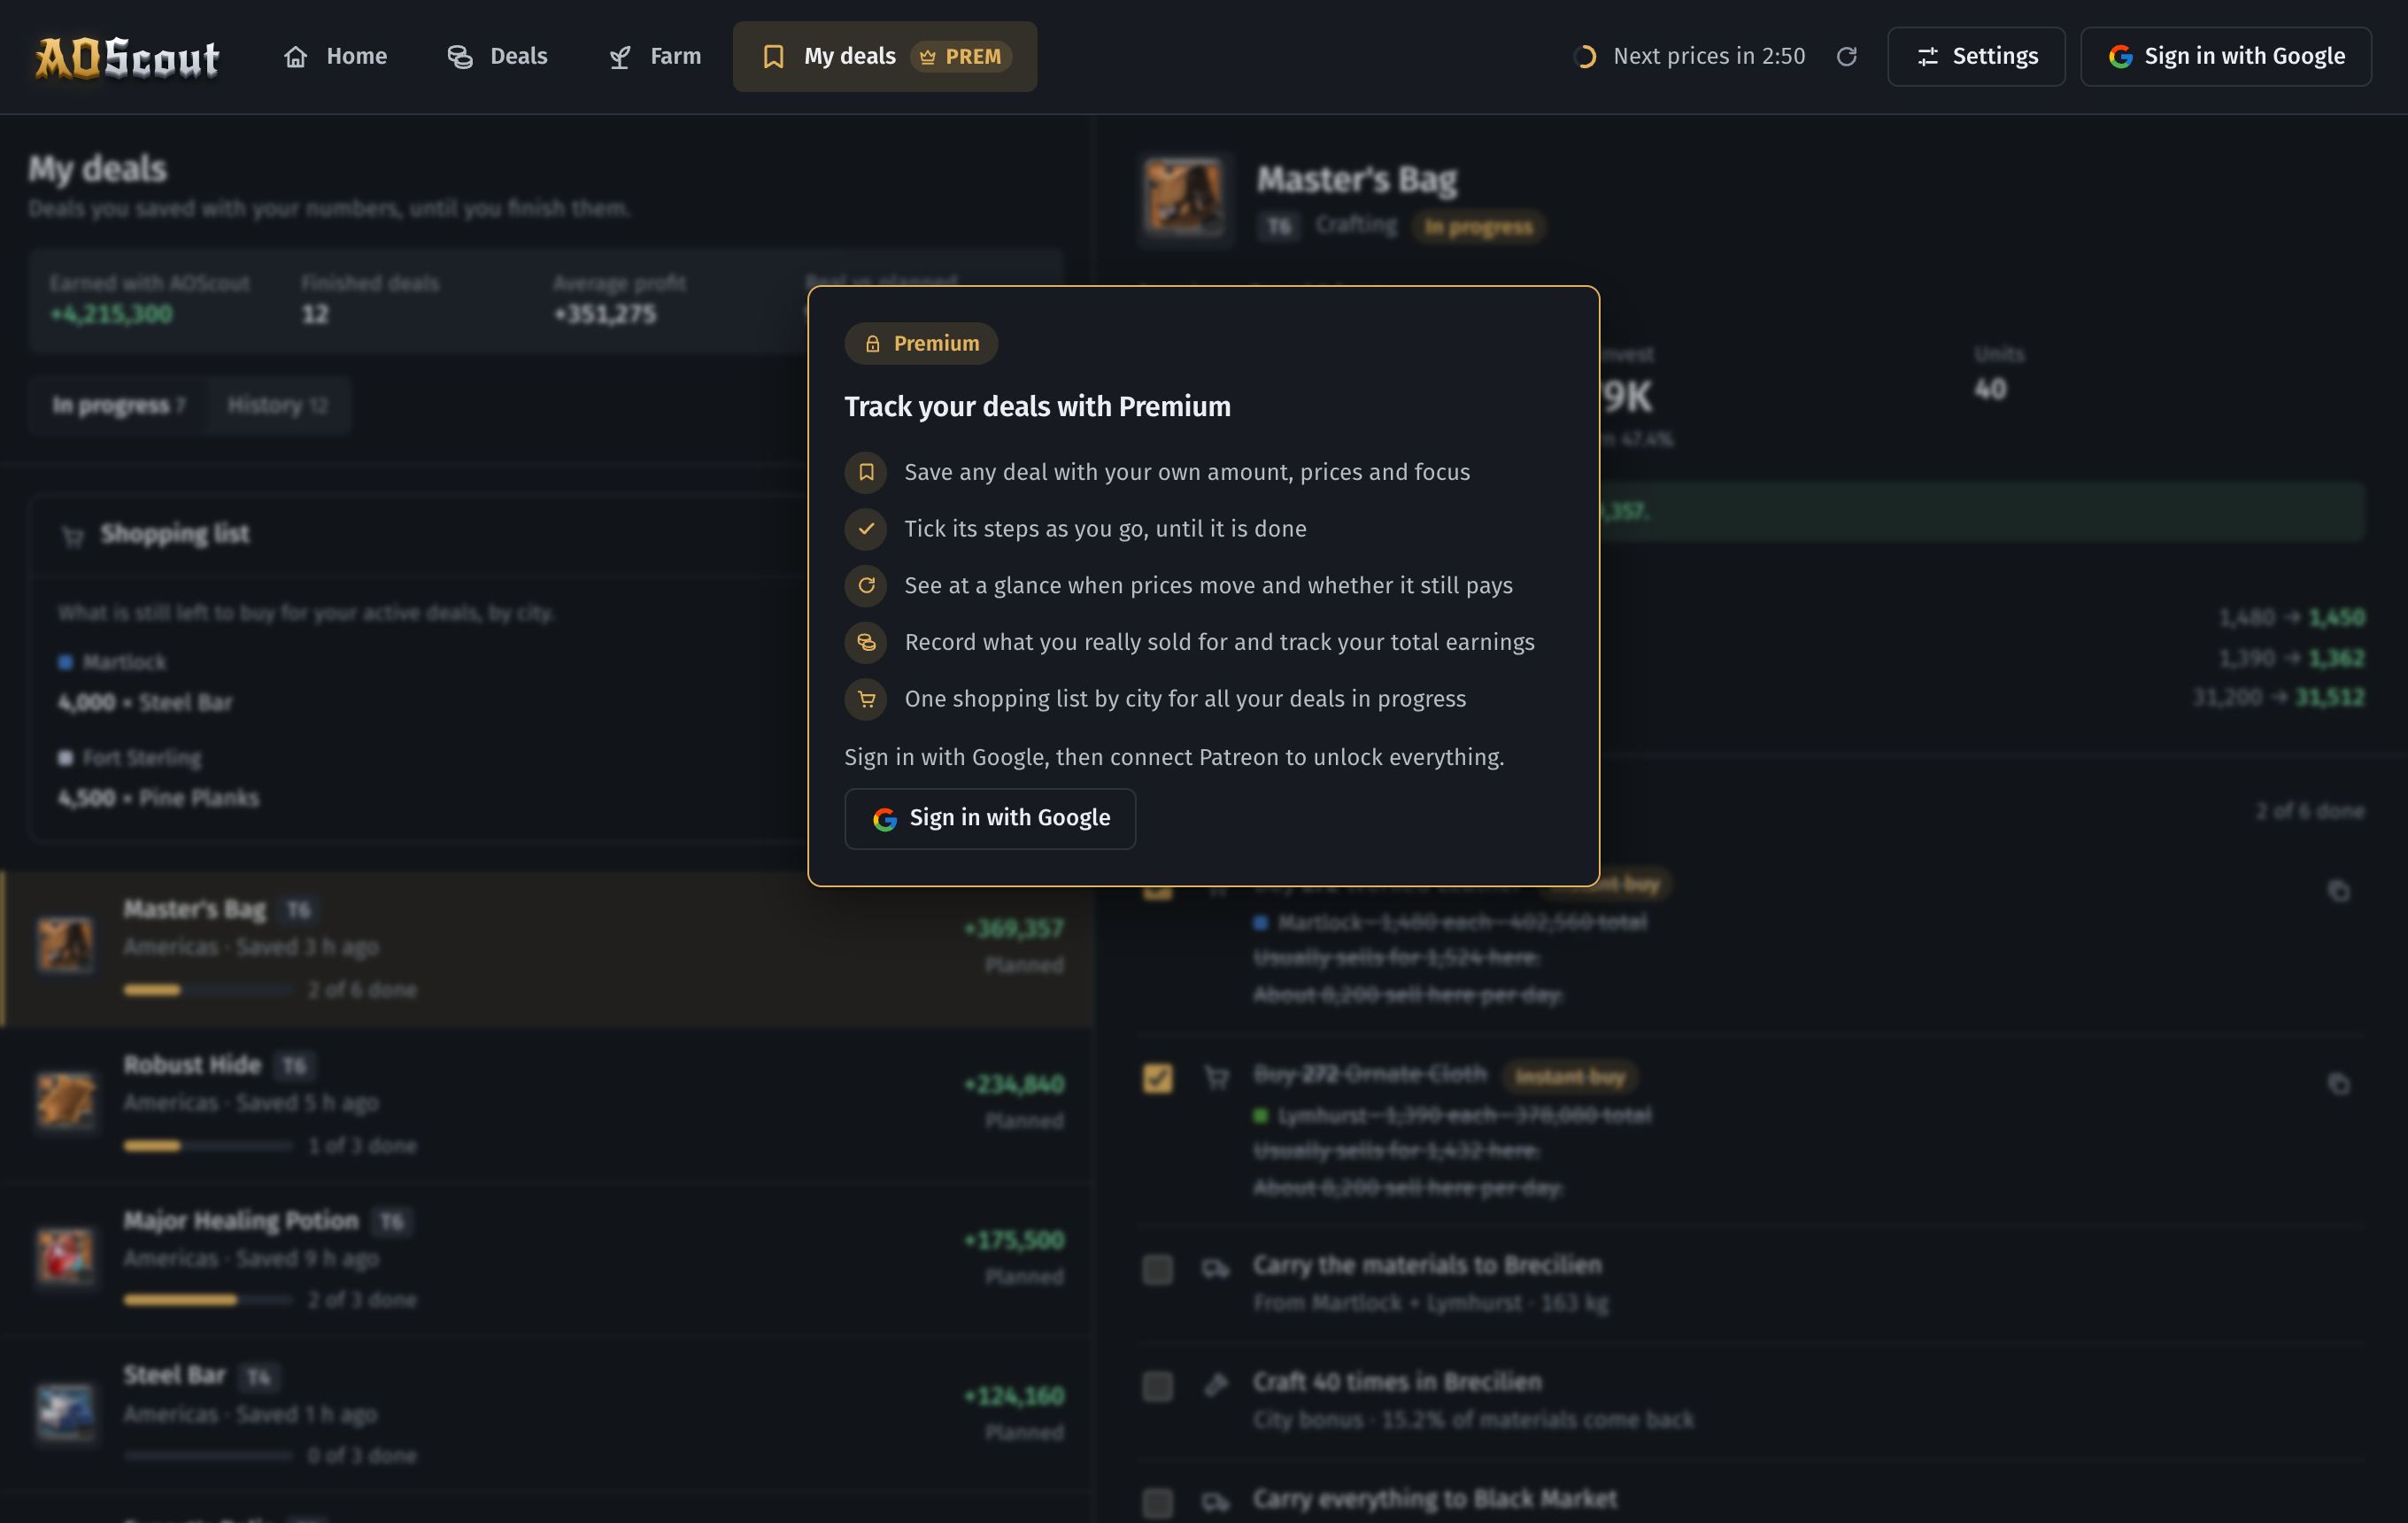Click the PREM crown badge
Viewport: 2408px width, 1523px height.
(961, 57)
